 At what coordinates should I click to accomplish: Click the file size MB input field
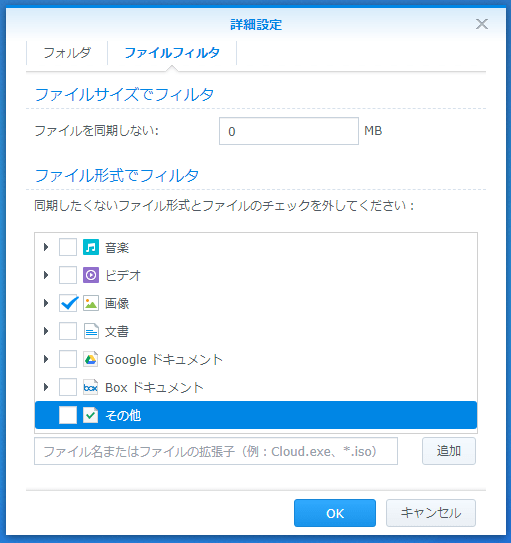(x=289, y=131)
